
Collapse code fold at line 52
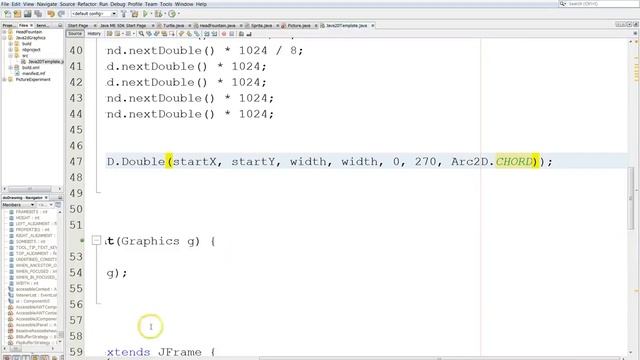[96, 240]
